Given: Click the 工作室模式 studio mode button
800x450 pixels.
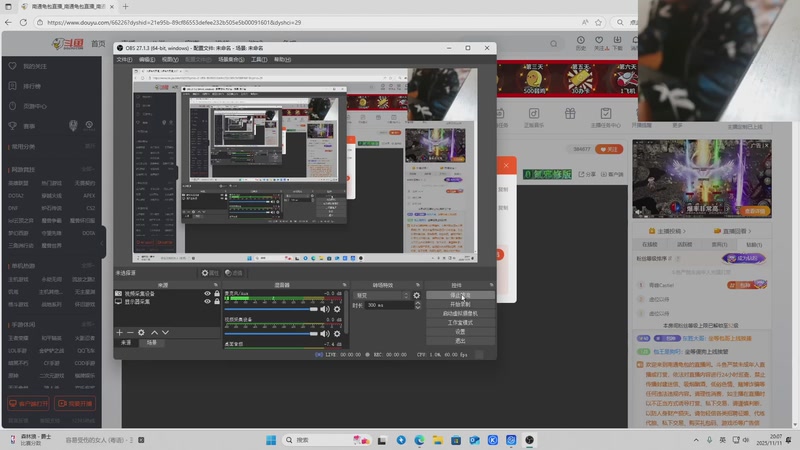Looking at the screenshot, I should click(460, 323).
